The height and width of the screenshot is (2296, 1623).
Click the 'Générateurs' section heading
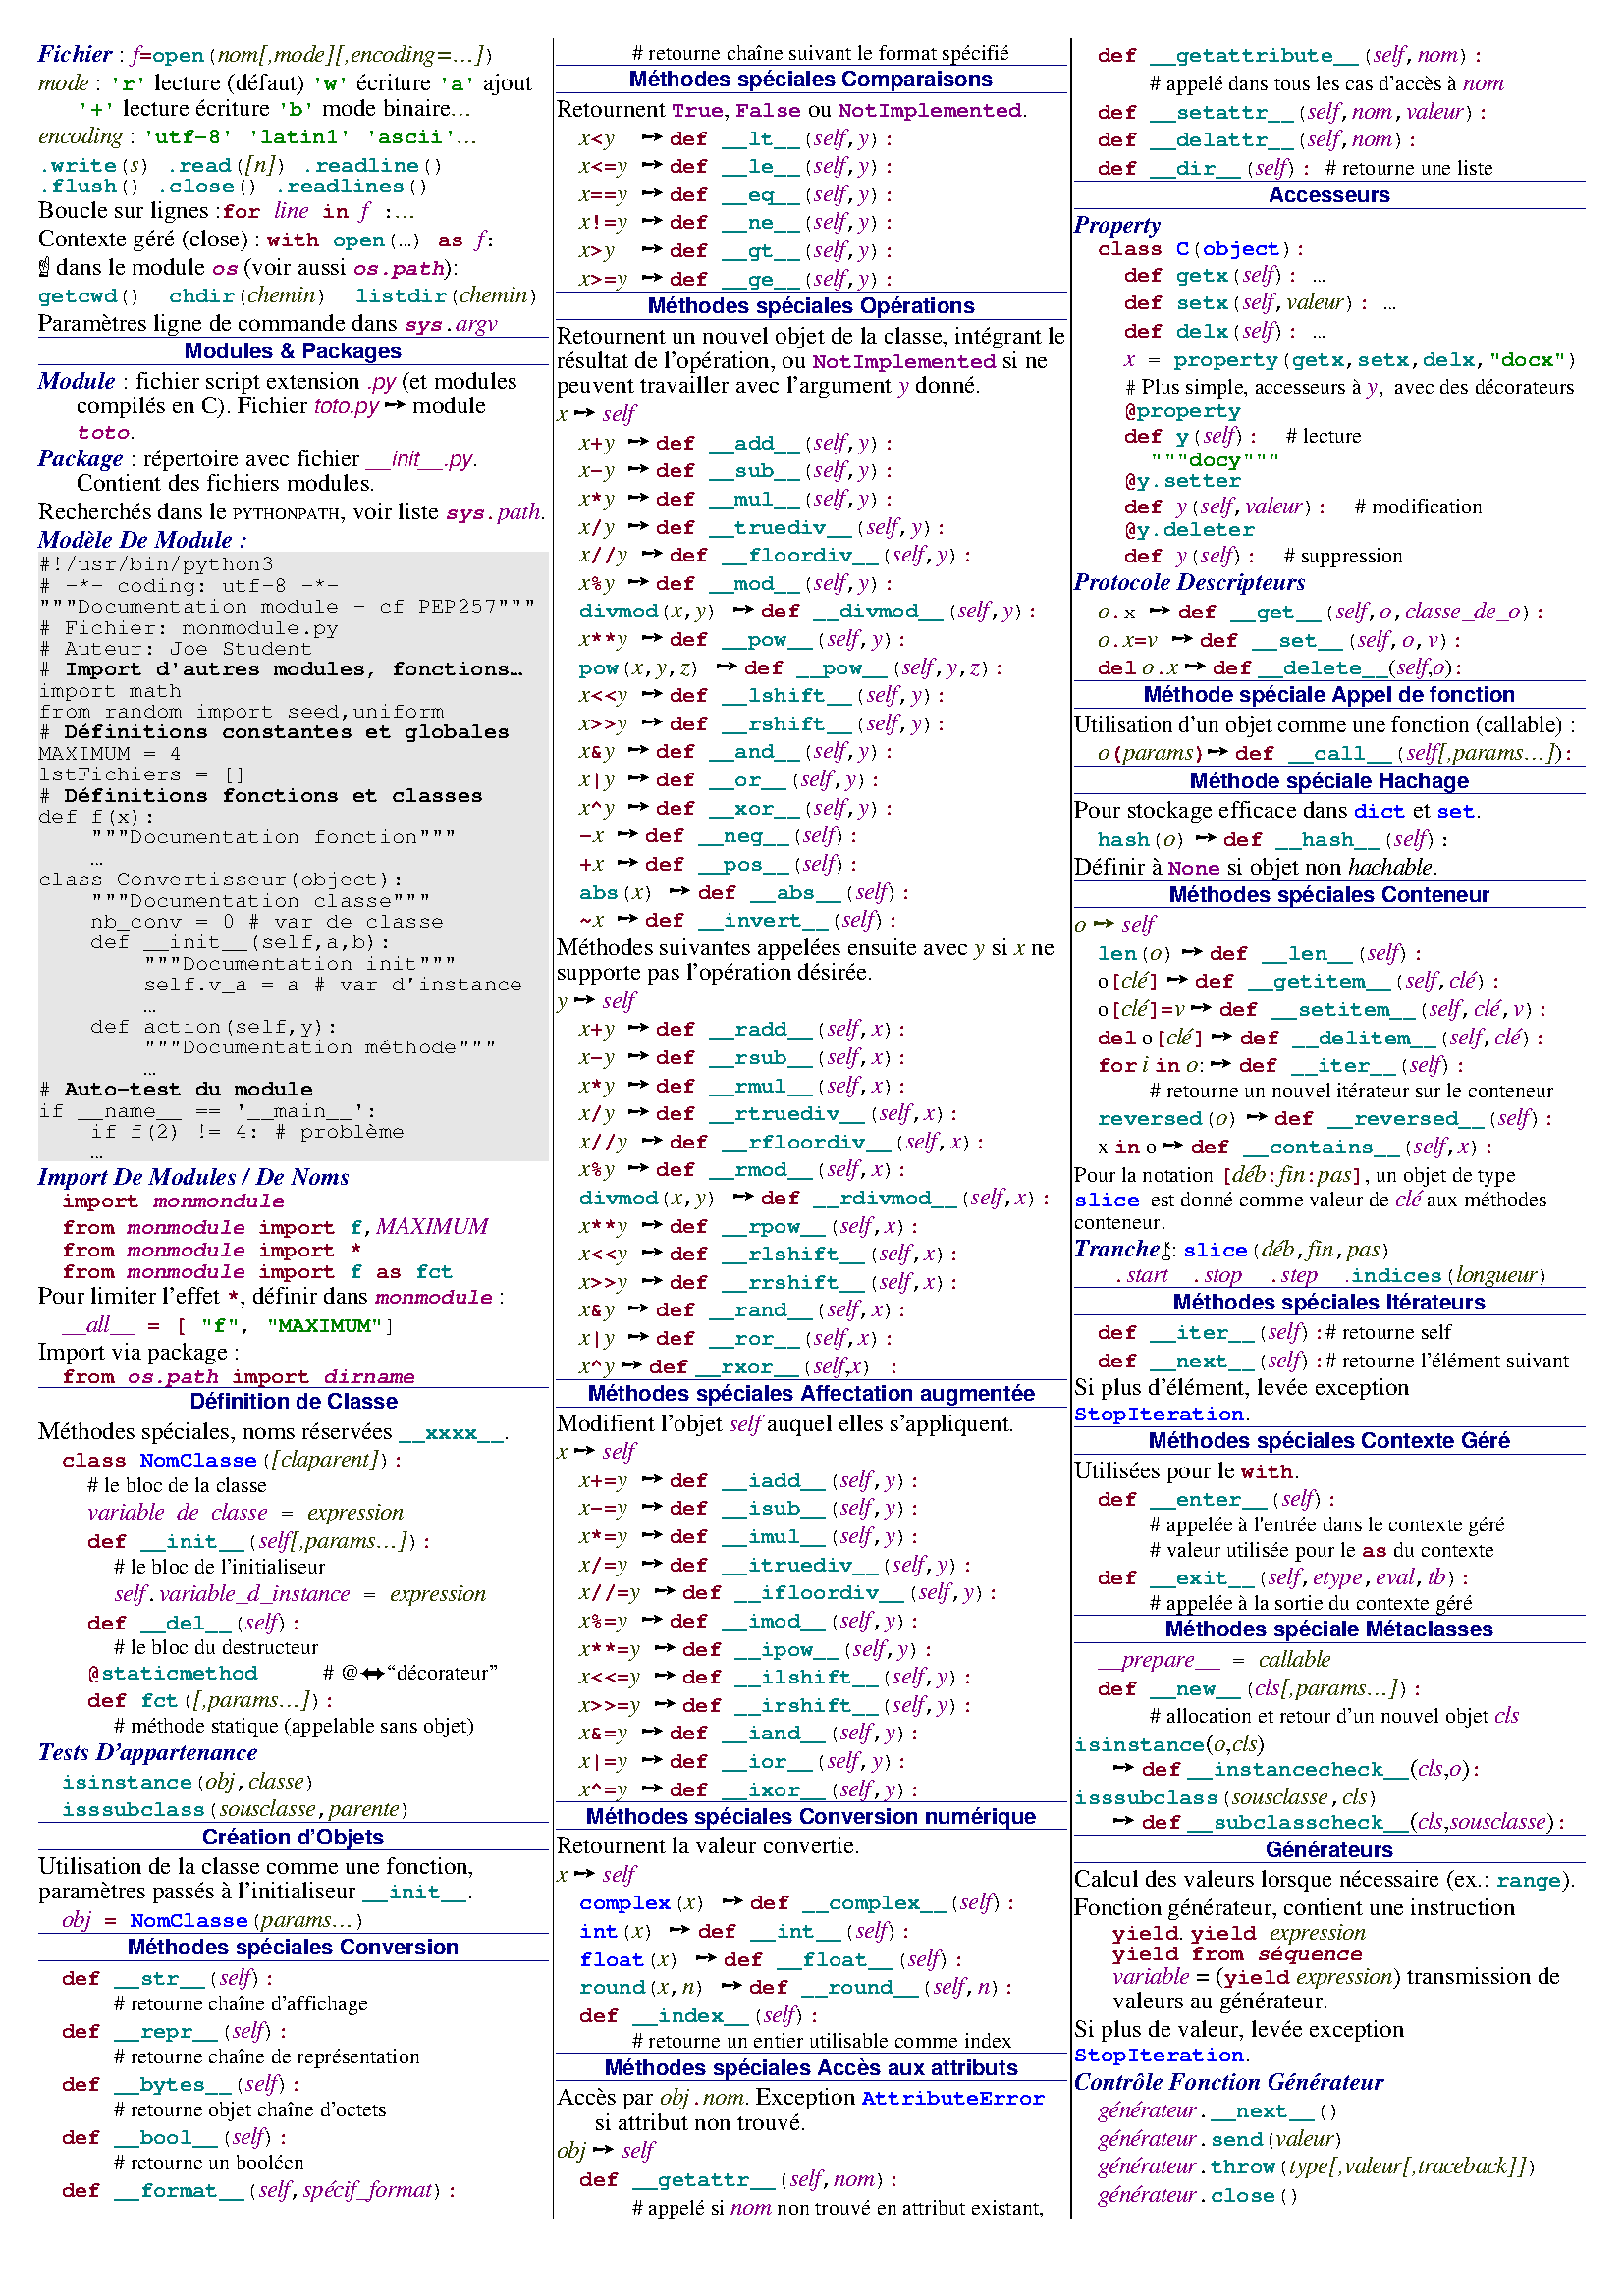coord(1328,1850)
